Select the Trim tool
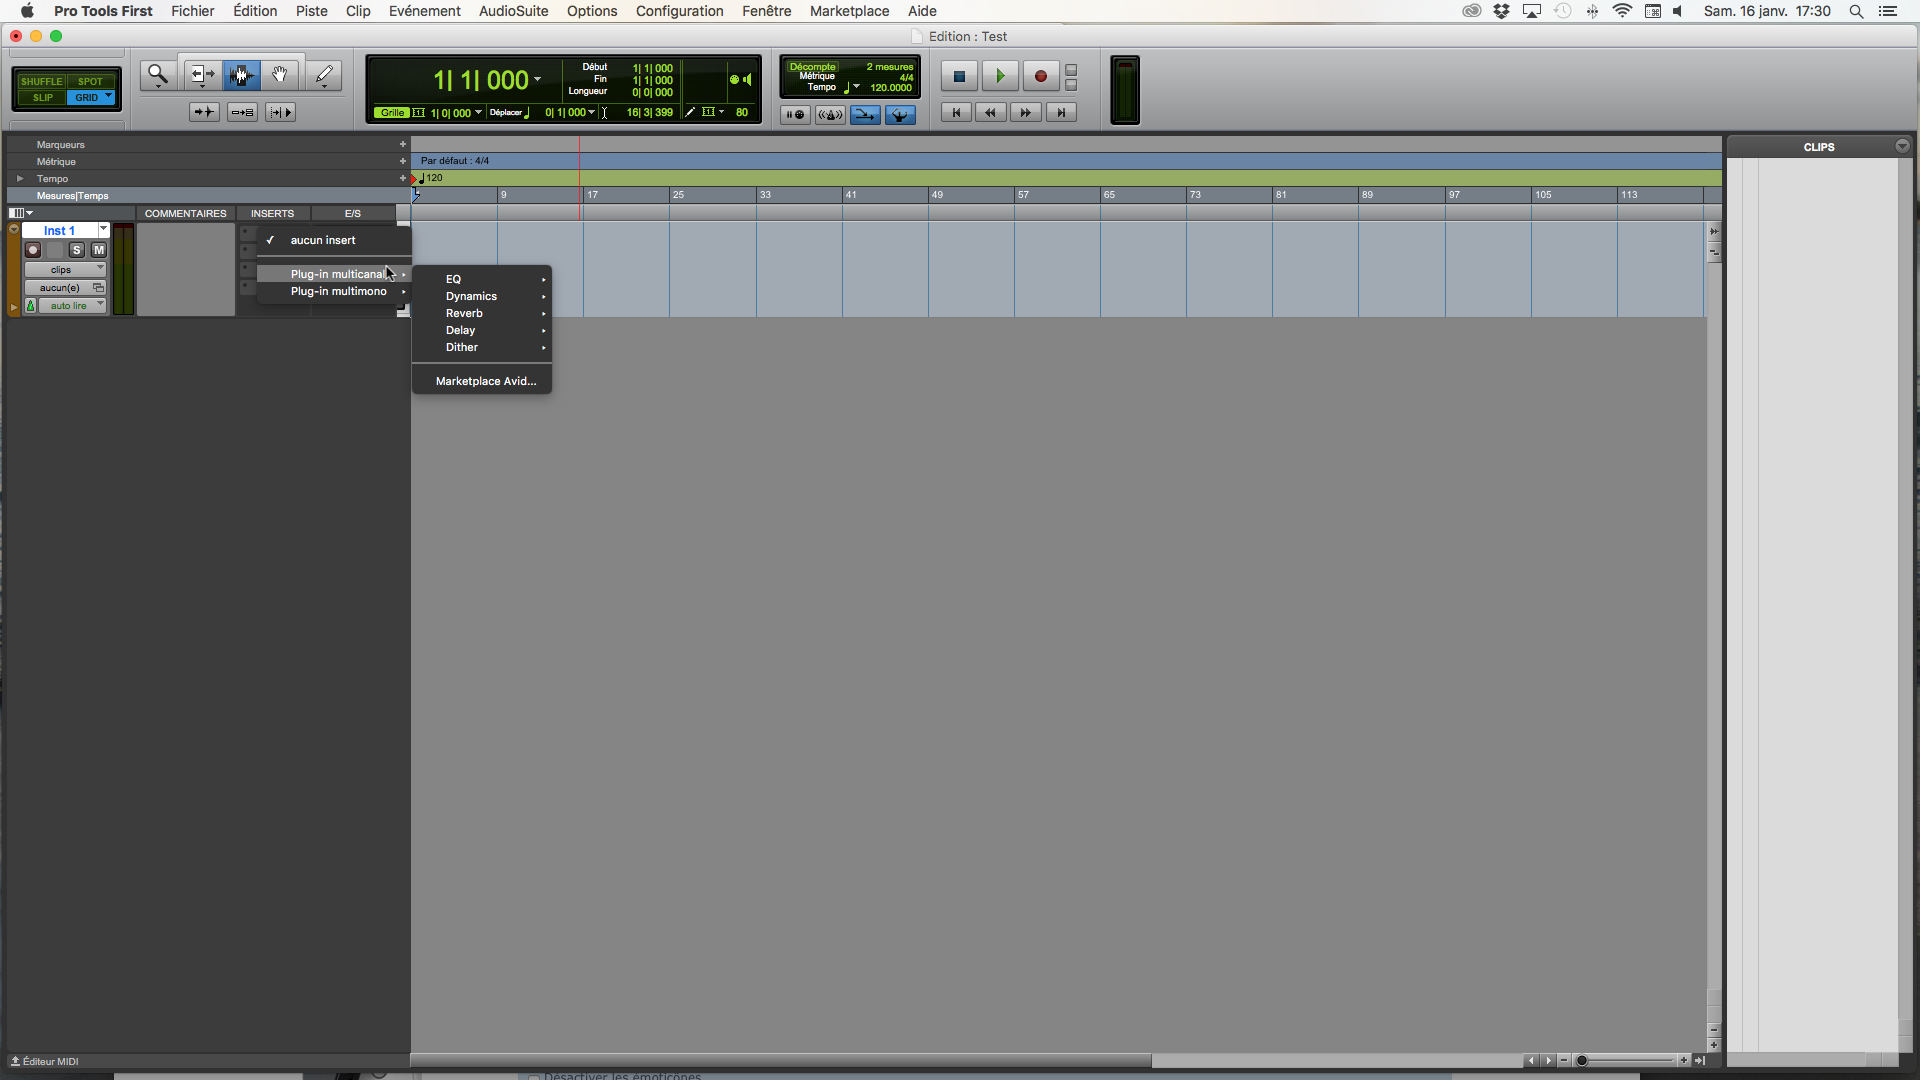The height and width of the screenshot is (1080, 1920). point(203,75)
